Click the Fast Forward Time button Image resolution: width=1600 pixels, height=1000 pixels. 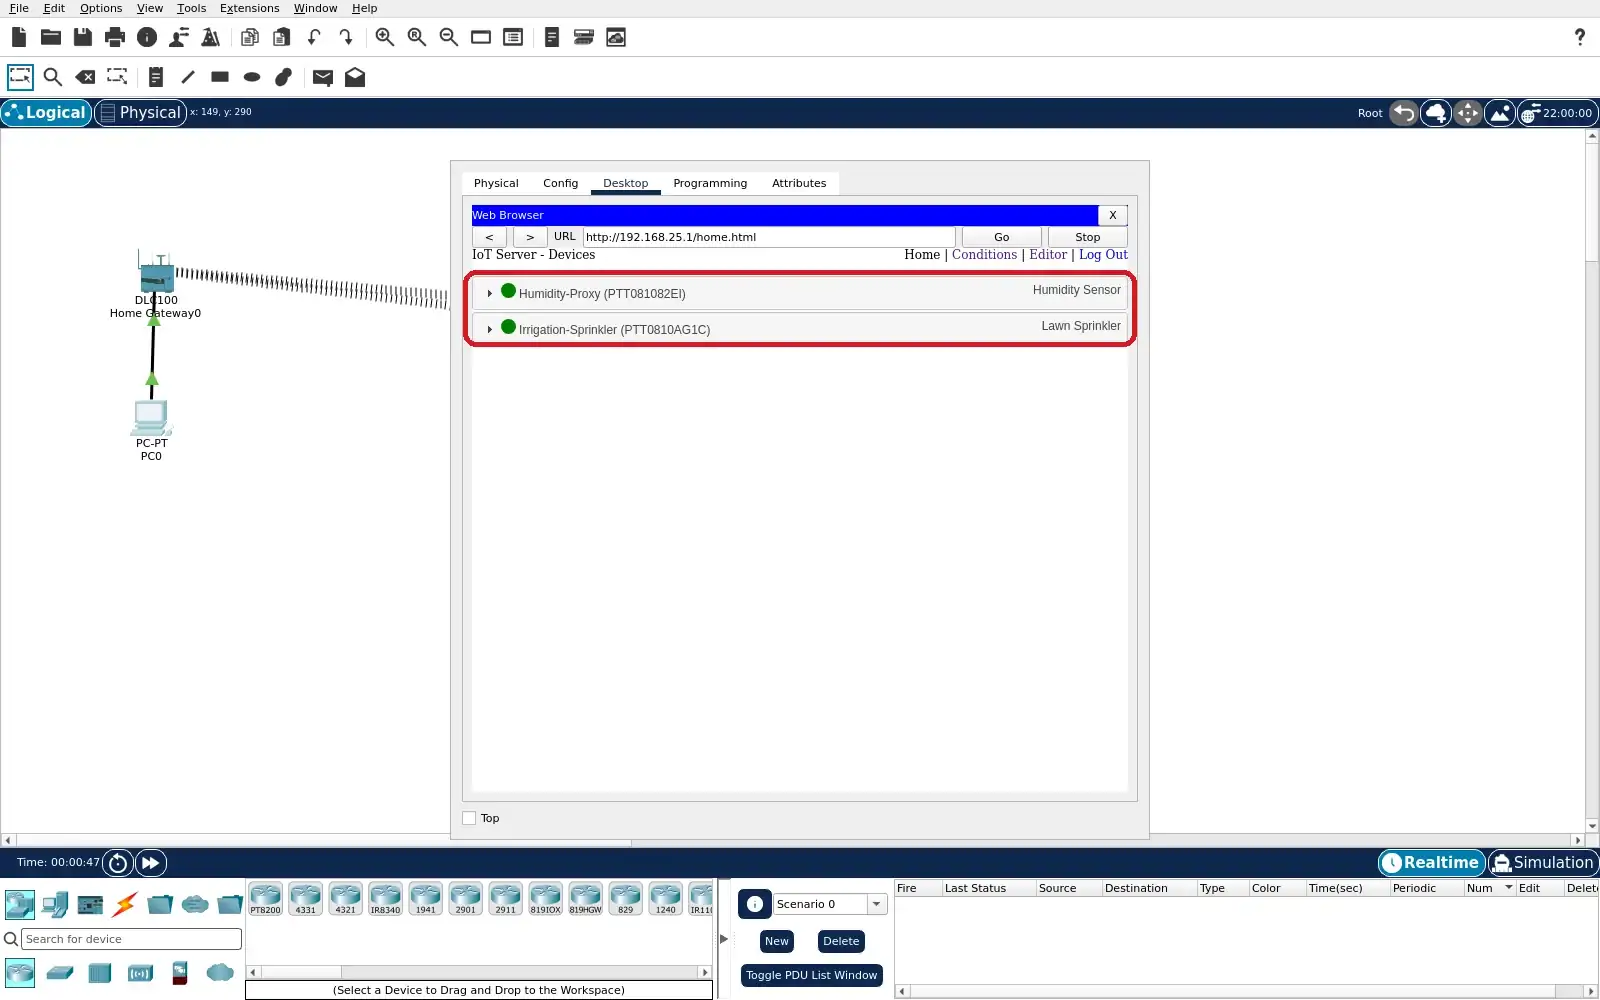pyautogui.click(x=151, y=863)
